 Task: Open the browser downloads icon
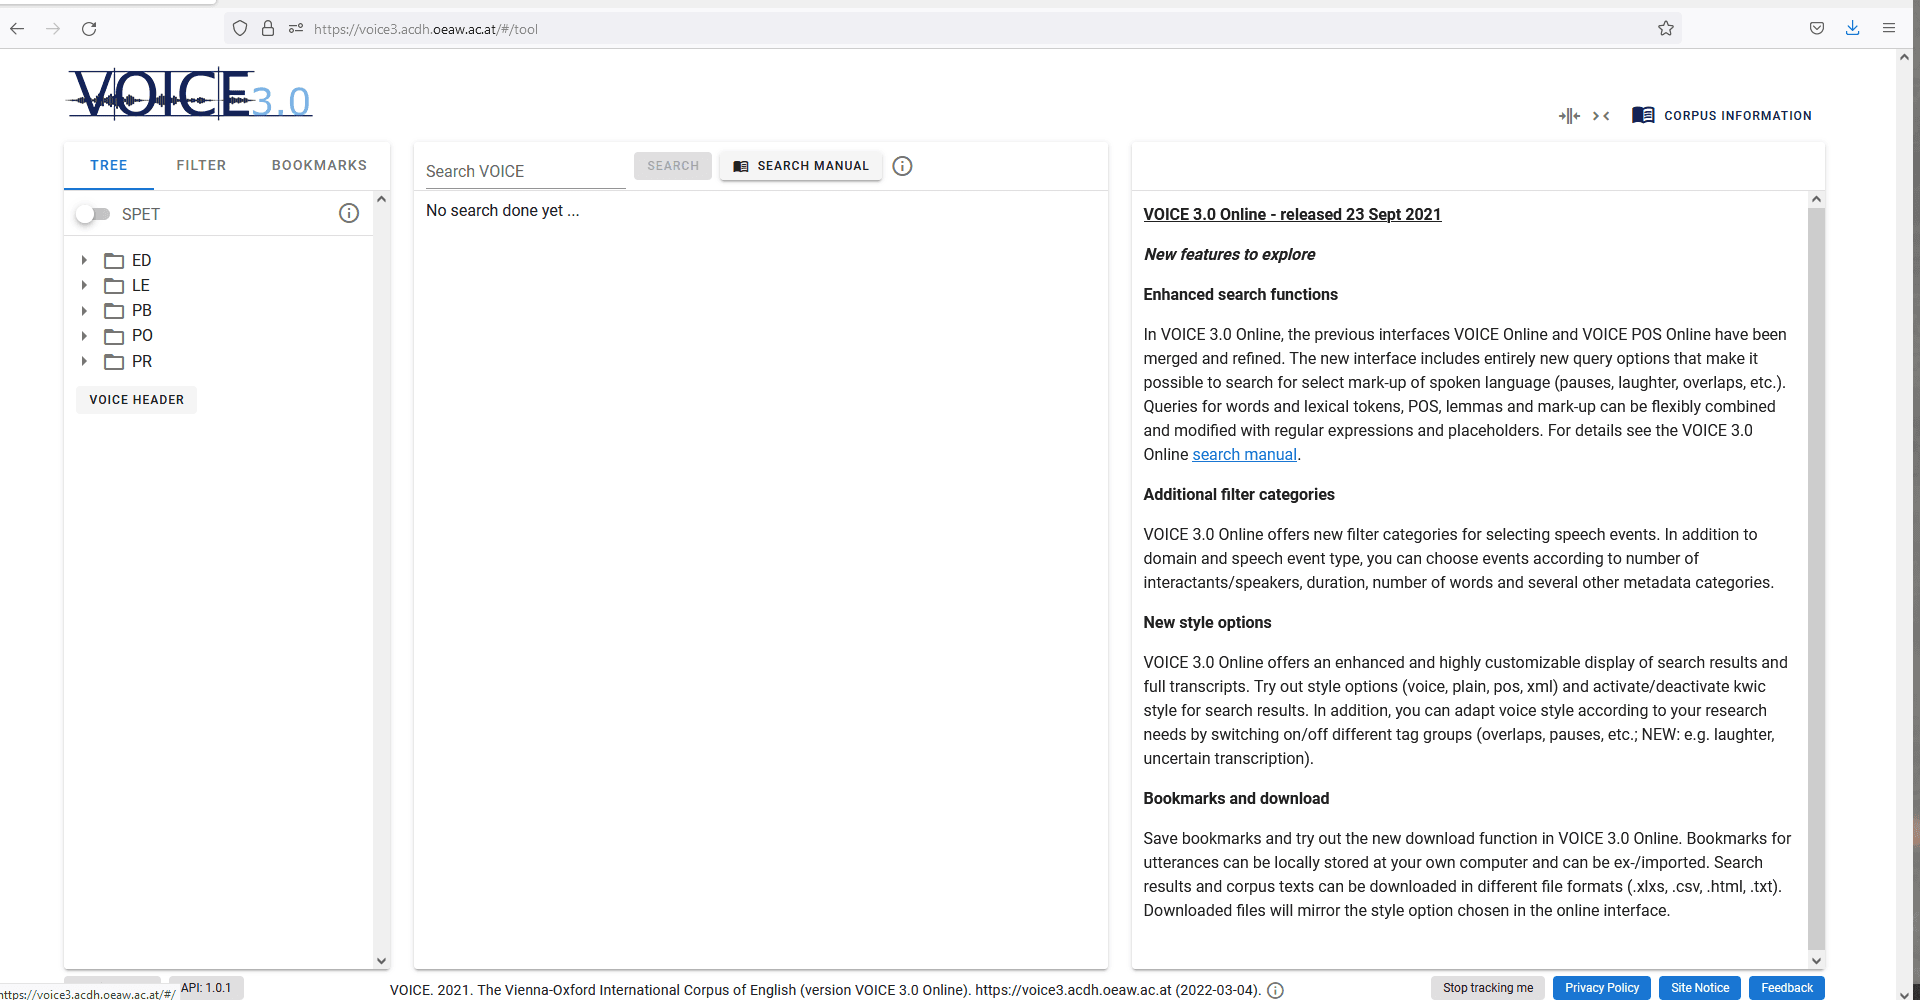coord(1852,29)
